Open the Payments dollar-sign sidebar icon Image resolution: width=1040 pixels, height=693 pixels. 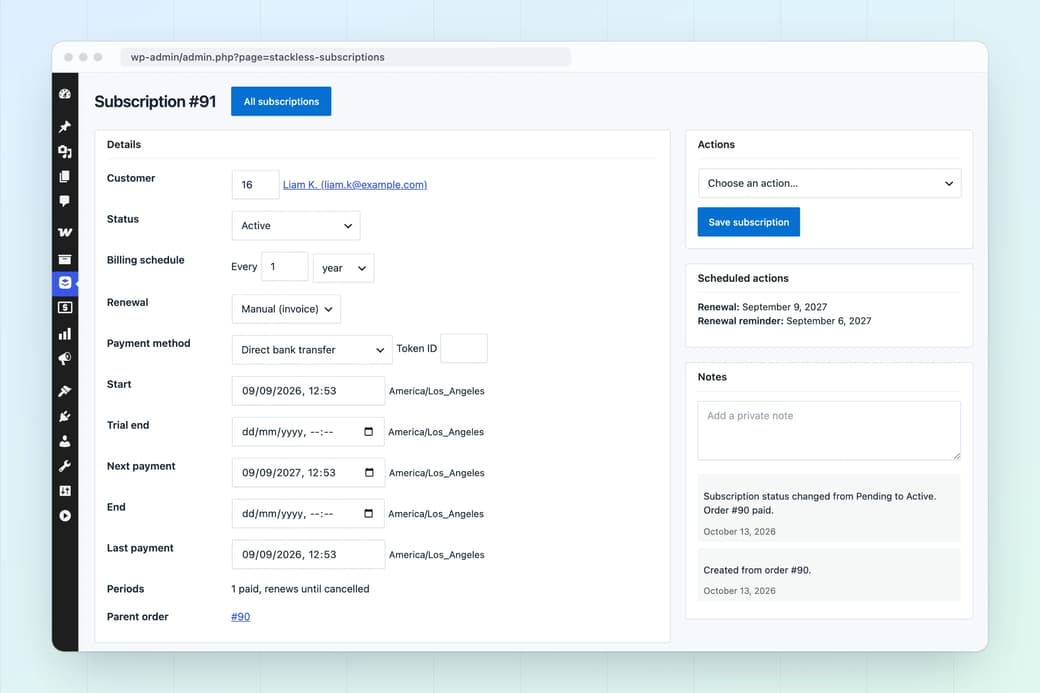(x=65, y=308)
